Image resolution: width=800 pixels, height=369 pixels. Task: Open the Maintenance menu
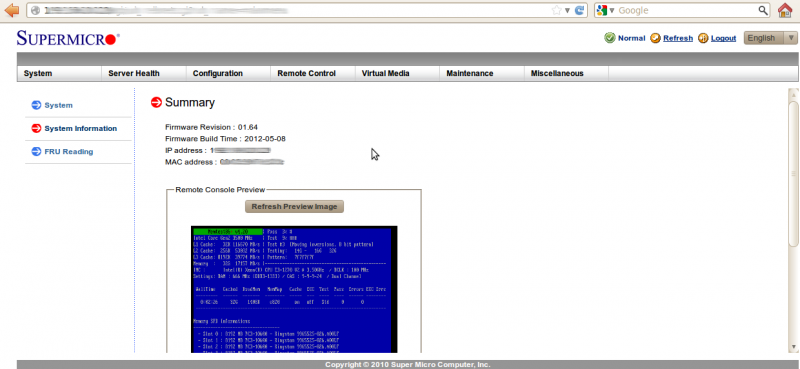pos(470,73)
